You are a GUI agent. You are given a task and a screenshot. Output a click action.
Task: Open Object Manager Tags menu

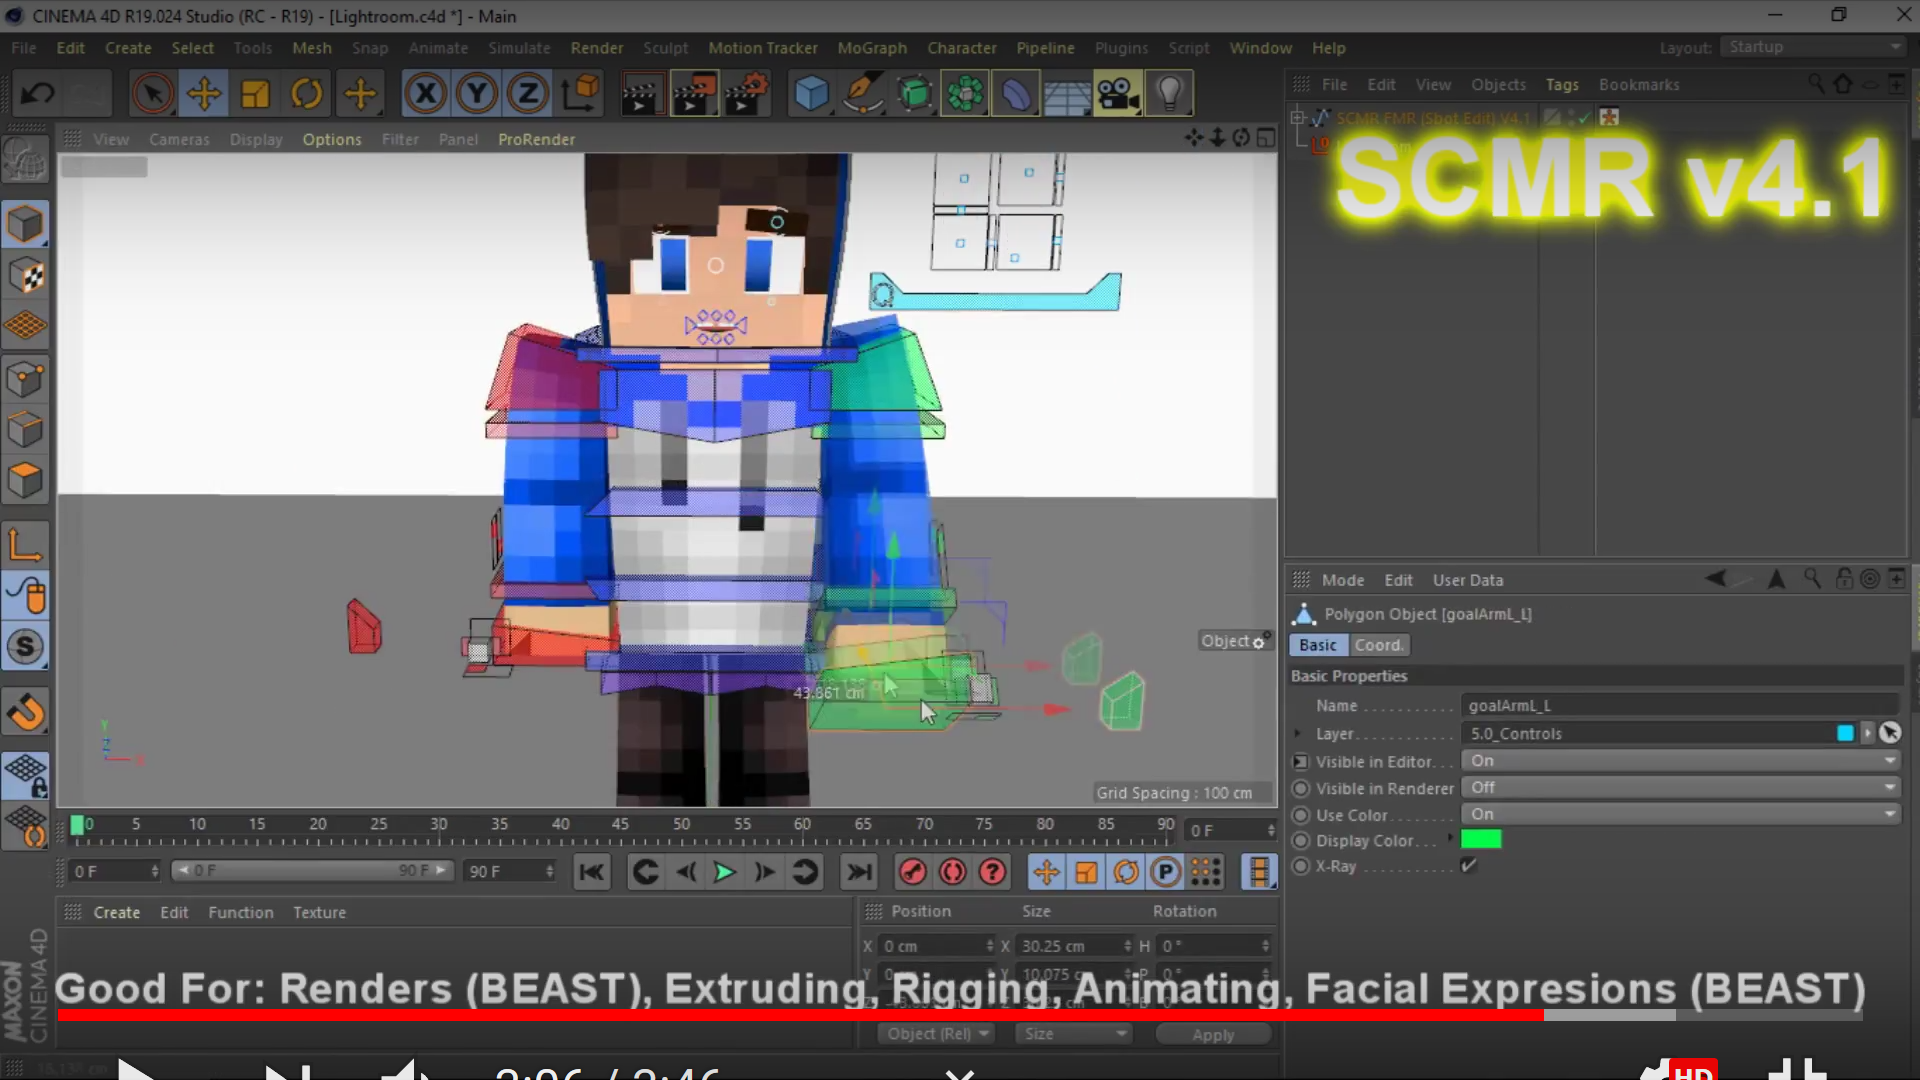tap(1562, 85)
